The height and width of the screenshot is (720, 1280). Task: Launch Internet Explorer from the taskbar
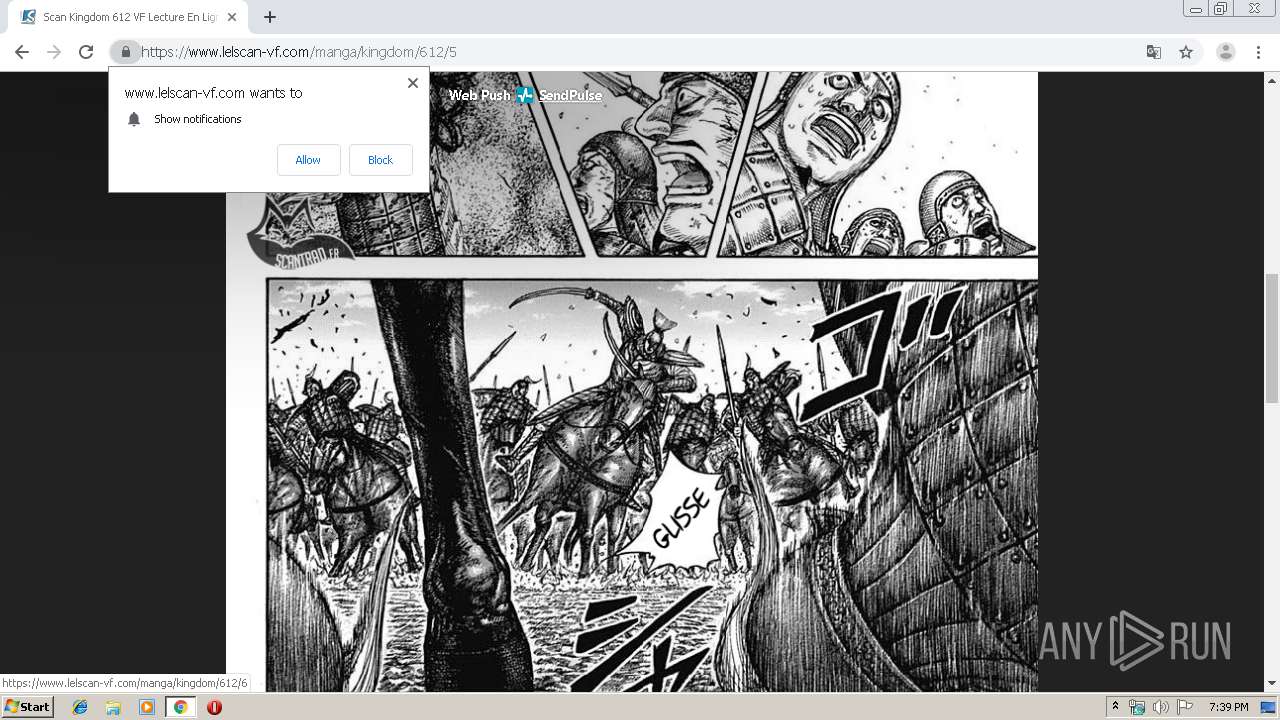click(80, 707)
